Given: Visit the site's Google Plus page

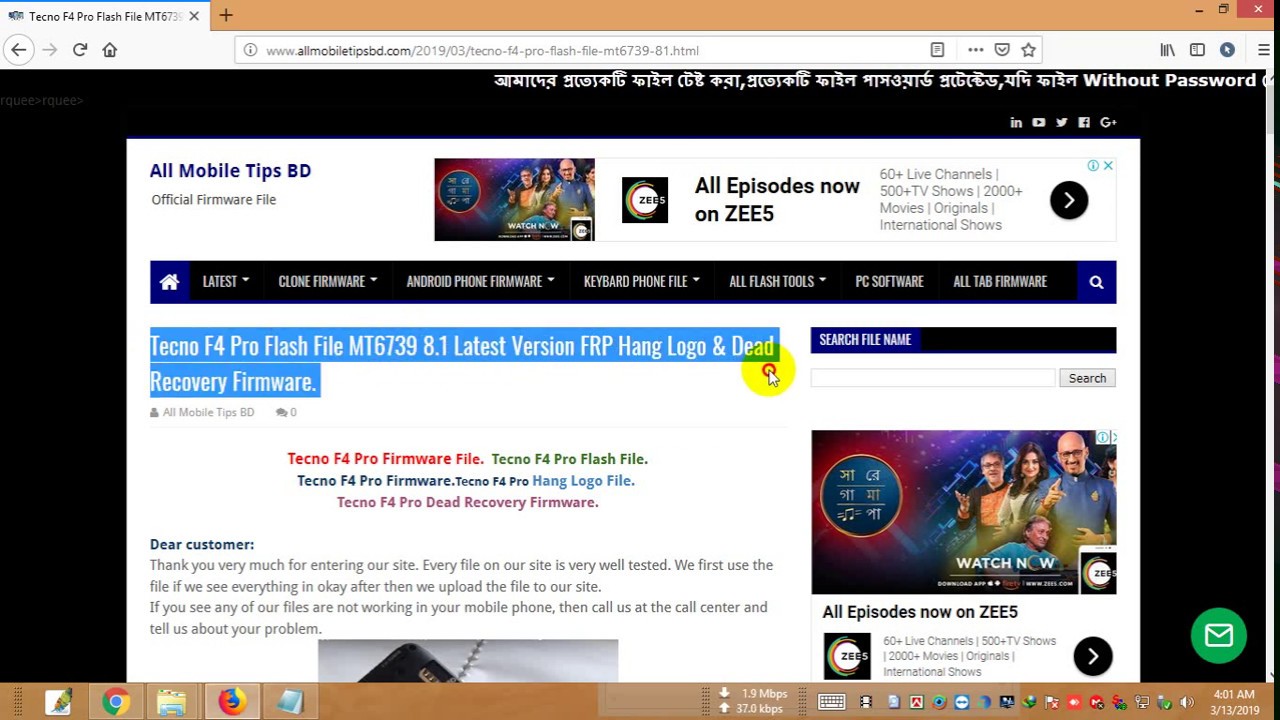Looking at the screenshot, I should (1108, 122).
